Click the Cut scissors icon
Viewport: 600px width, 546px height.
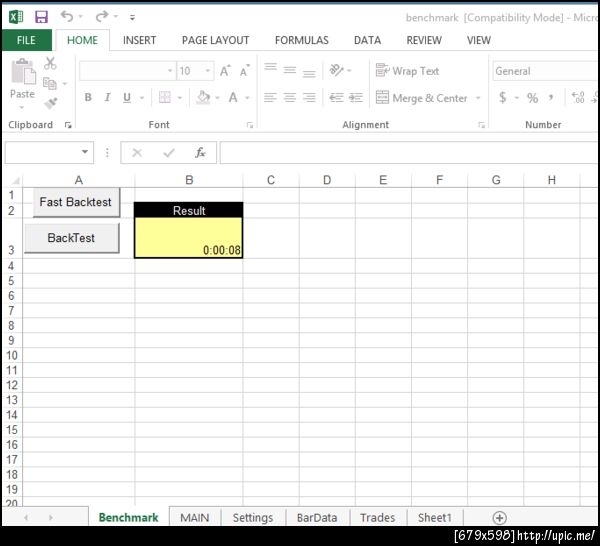[50, 64]
